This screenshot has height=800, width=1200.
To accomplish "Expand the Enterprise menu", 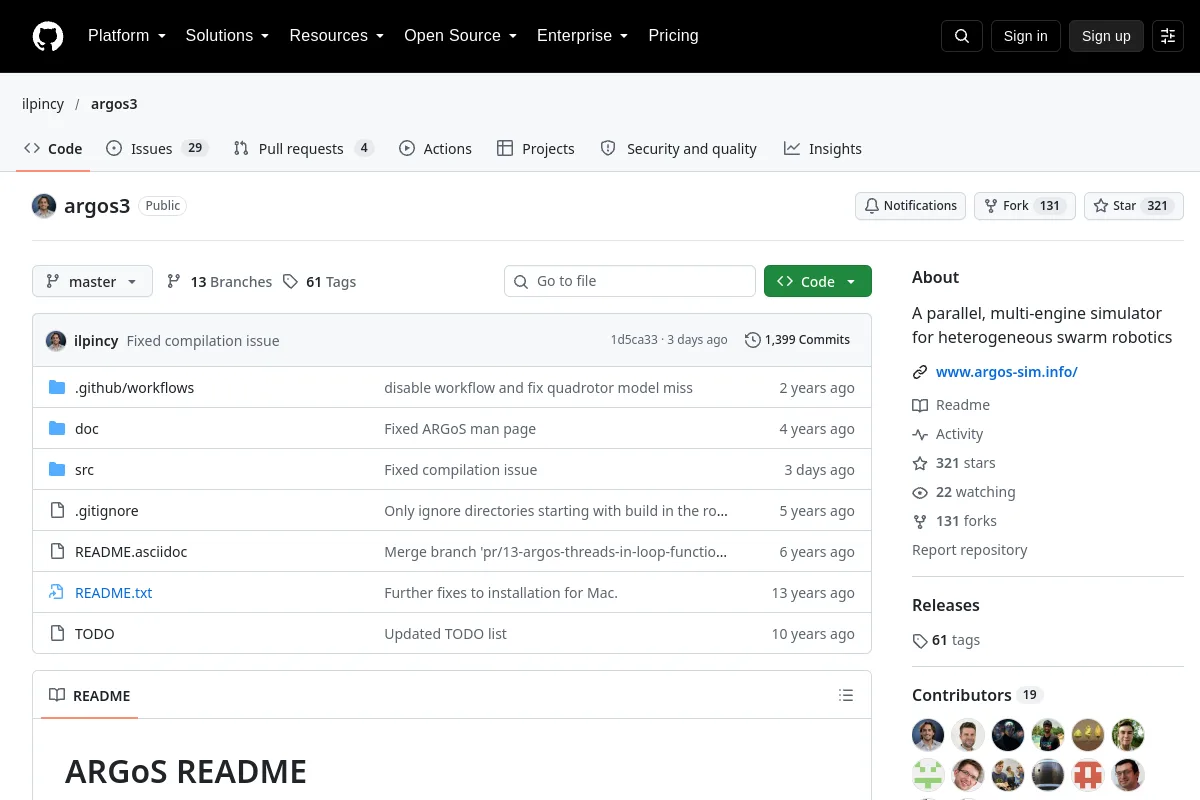I will [582, 36].
